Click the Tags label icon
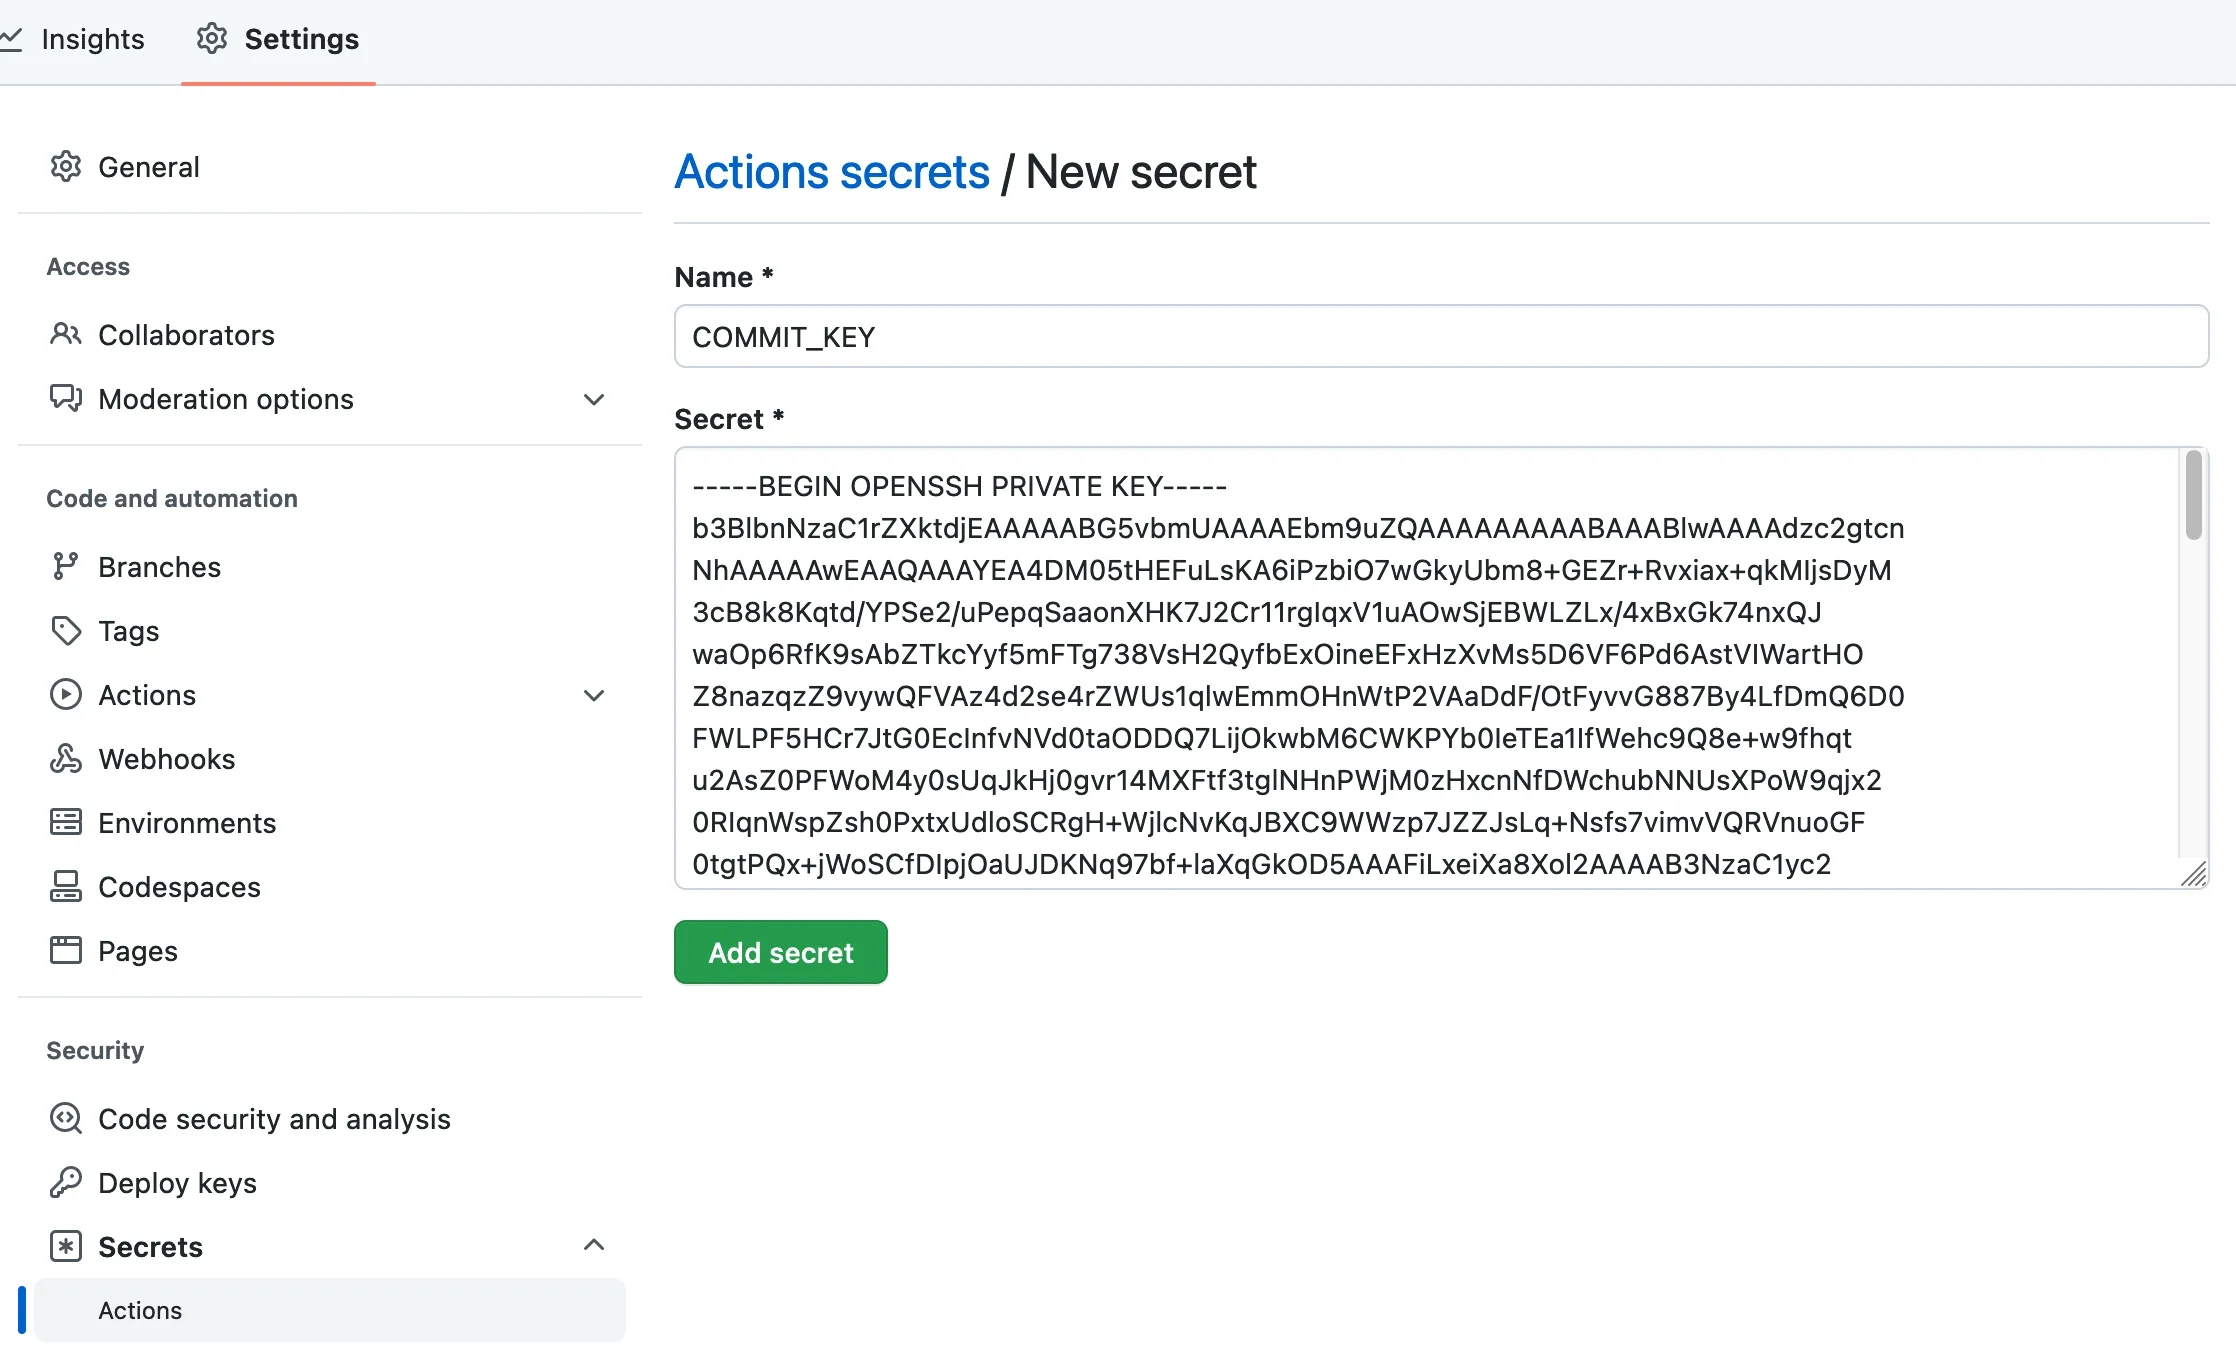2236x1350 pixels. tap(66, 630)
